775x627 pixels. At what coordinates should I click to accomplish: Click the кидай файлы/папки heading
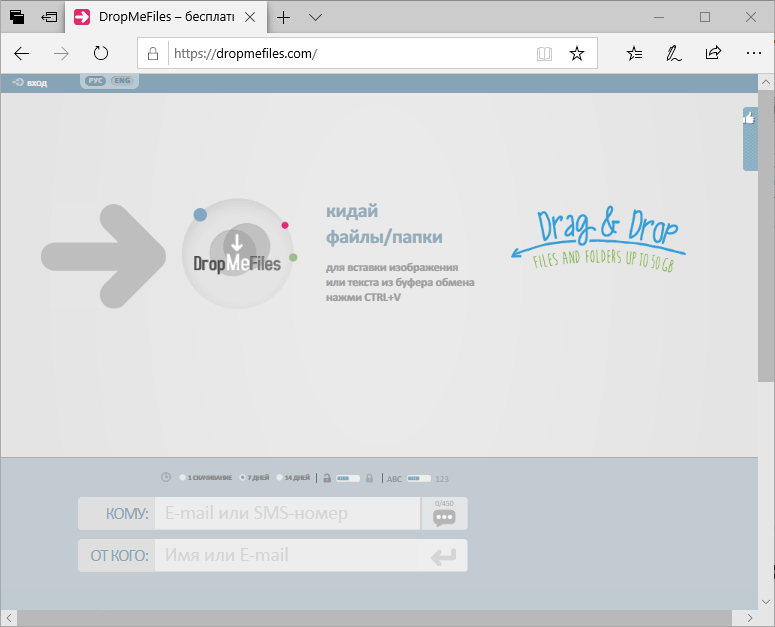coord(384,224)
